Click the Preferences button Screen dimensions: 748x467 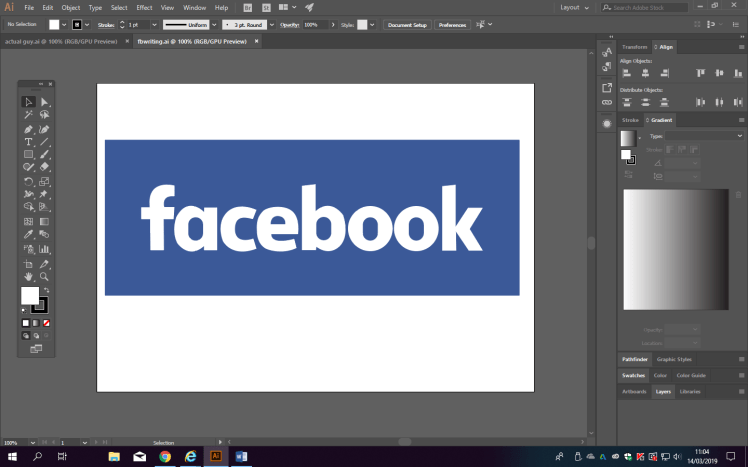click(452, 25)
